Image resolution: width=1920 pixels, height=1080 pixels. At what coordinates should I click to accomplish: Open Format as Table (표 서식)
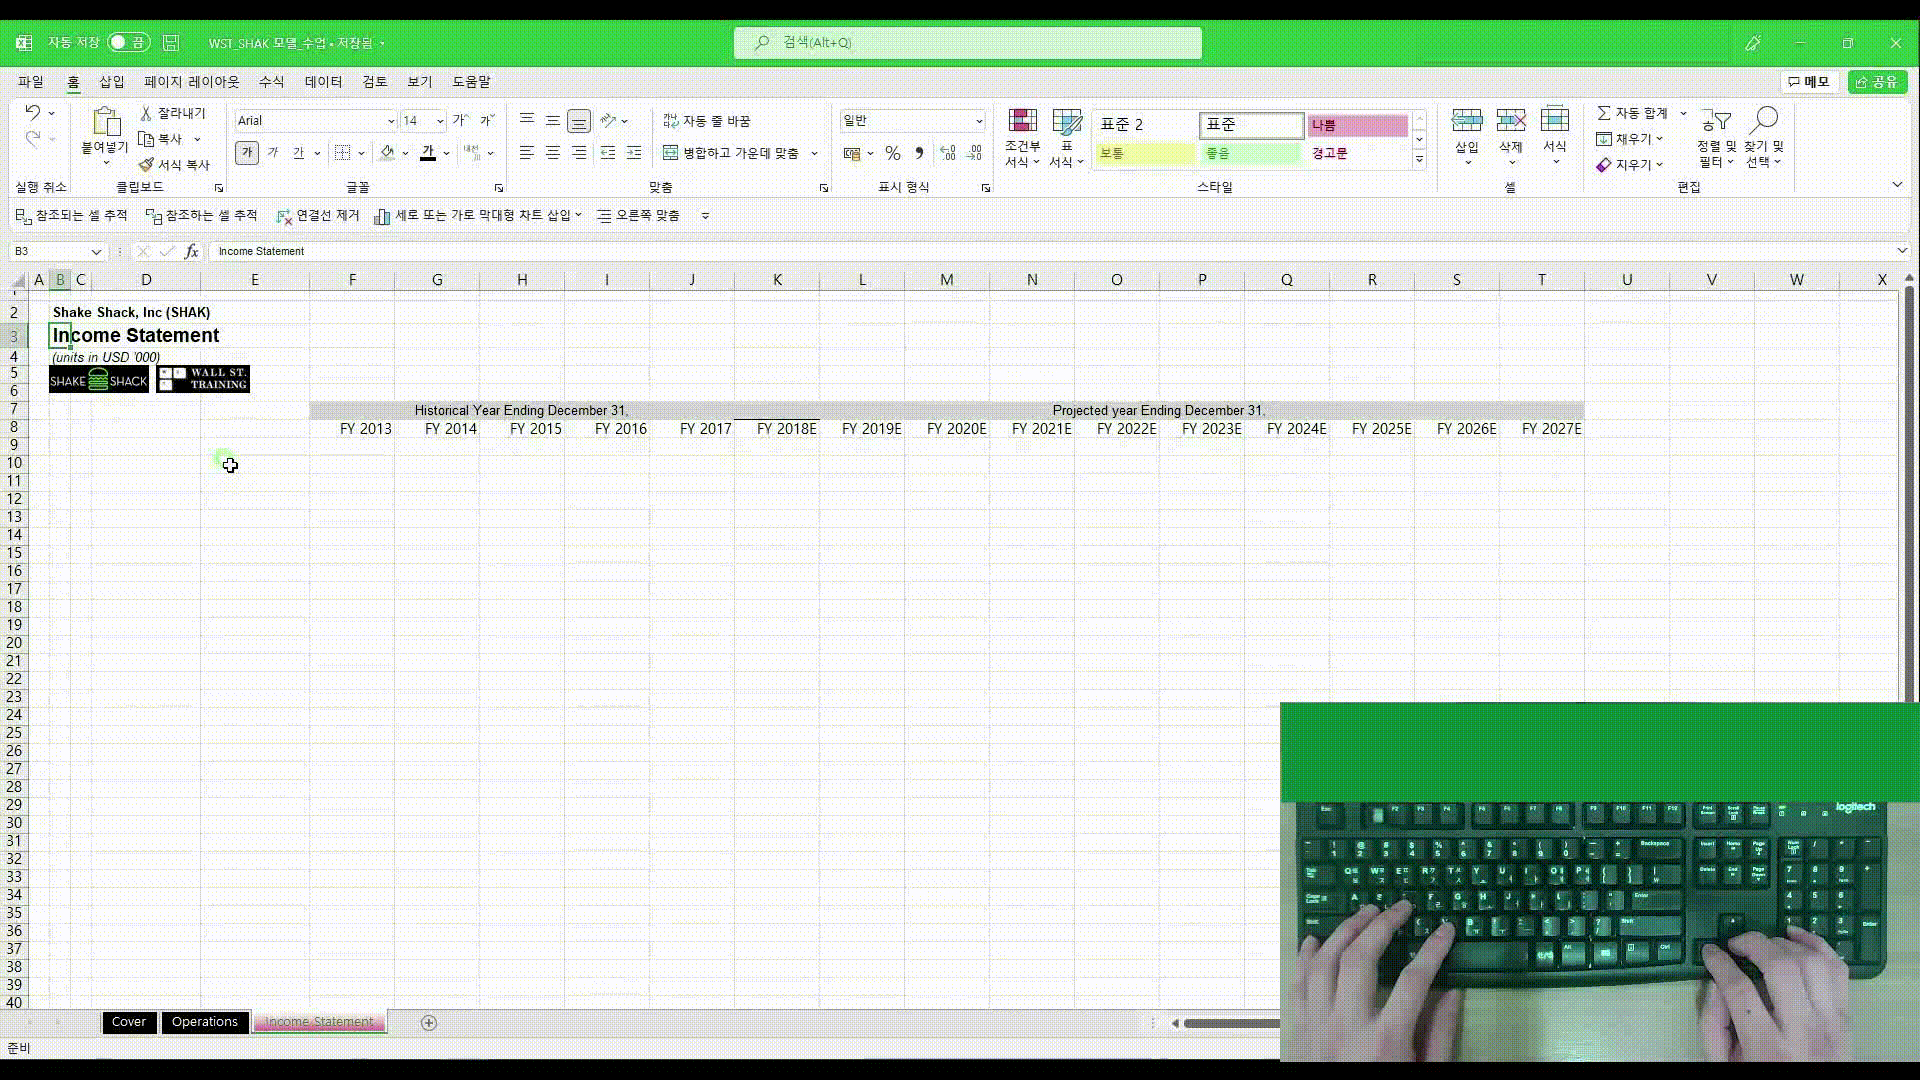[1066, 137]
